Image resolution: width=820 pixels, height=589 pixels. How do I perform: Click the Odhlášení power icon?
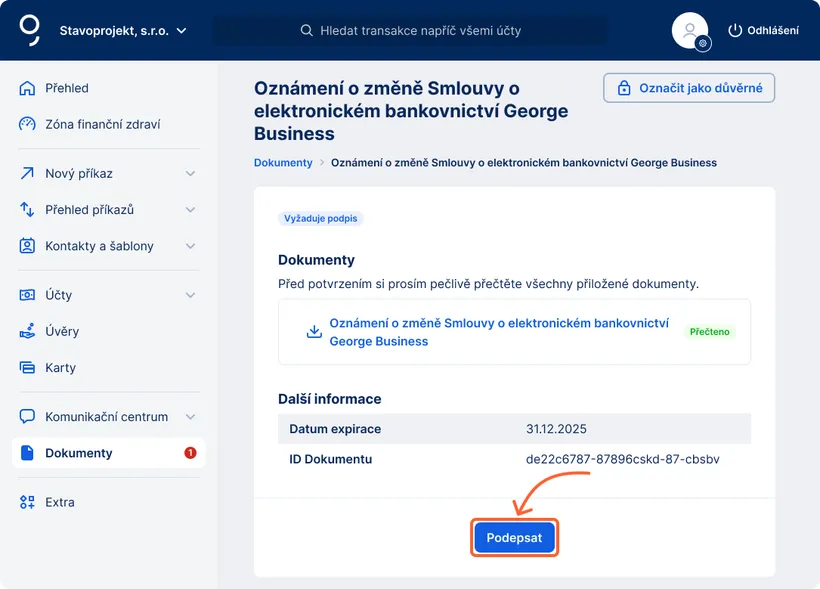point(735,30)
